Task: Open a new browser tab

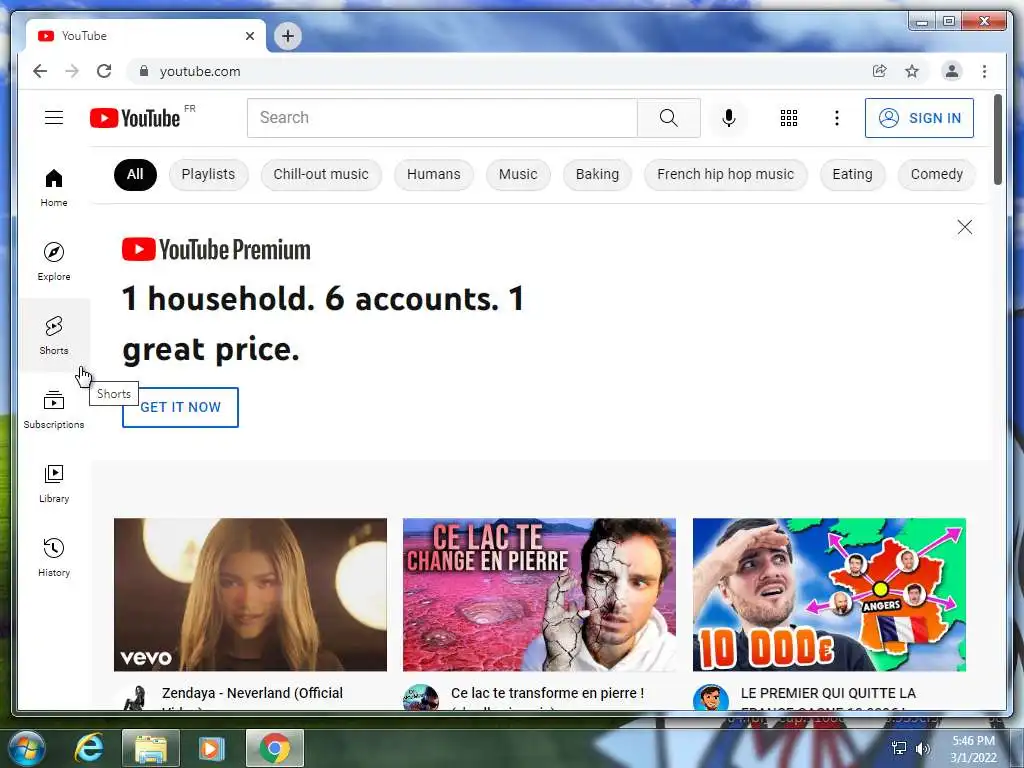Action: tap(287, 36)
